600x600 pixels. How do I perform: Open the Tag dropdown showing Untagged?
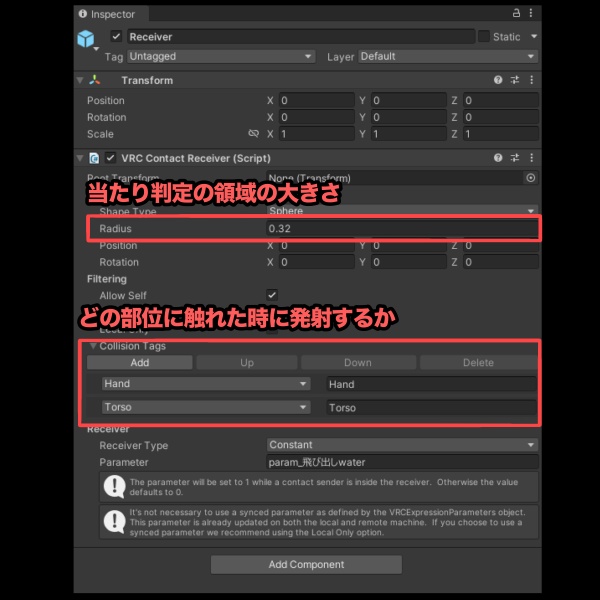pos(221,57)
